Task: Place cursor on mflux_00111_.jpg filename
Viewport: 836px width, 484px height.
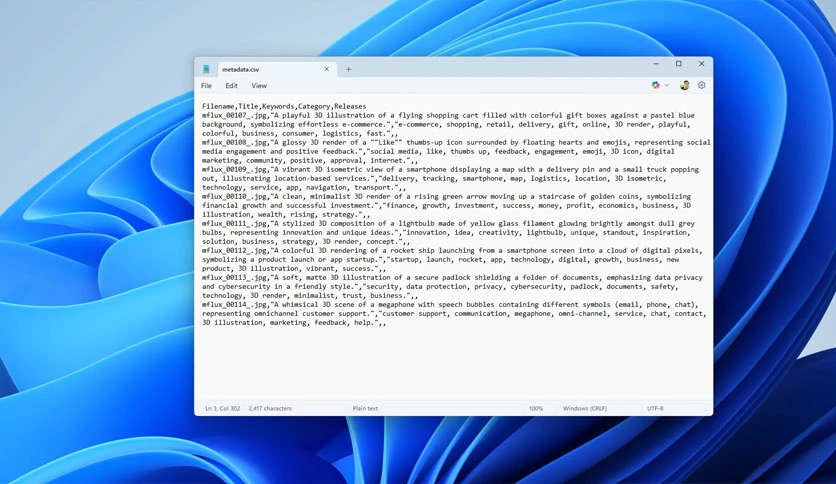Action: click(234, 223)
